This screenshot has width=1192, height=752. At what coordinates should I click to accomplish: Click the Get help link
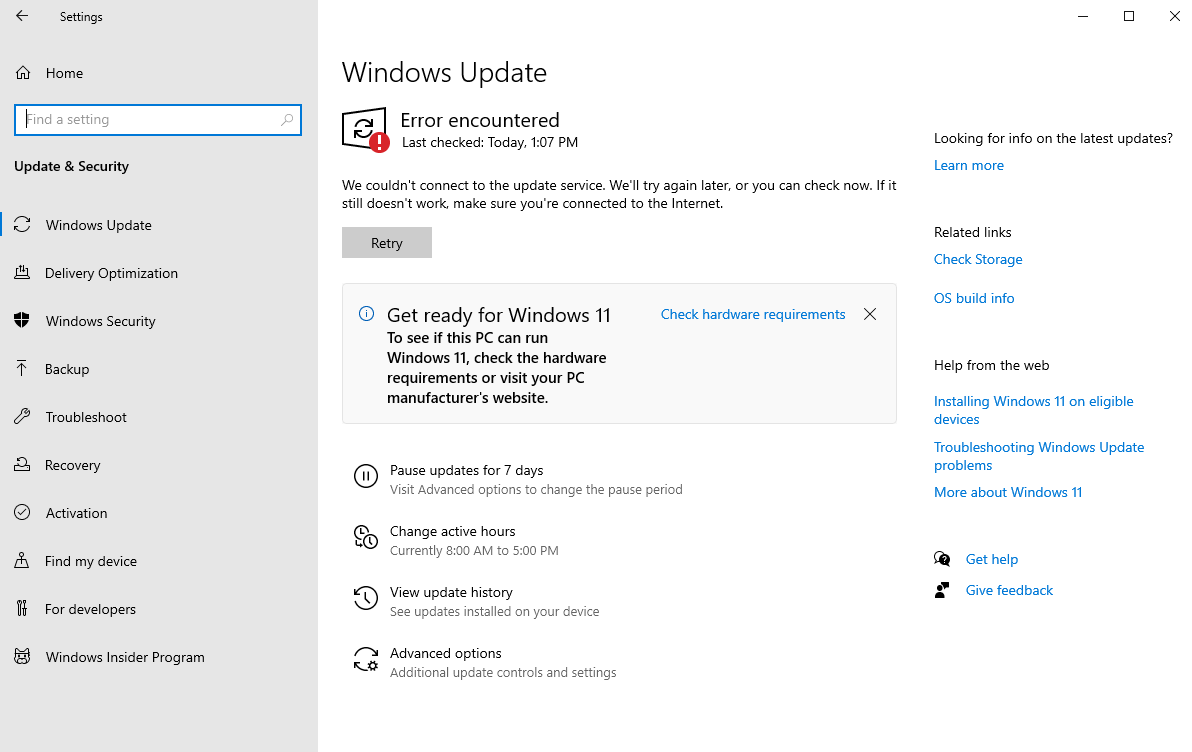pyautogui.click(x=991, y=559)
